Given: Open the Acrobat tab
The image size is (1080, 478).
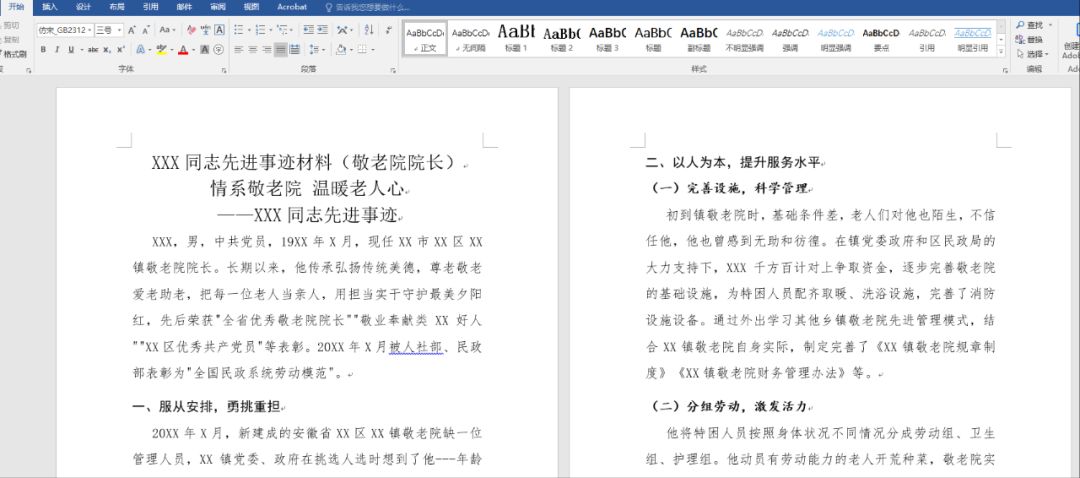Looking at the screenshot, I should point(292,7).
